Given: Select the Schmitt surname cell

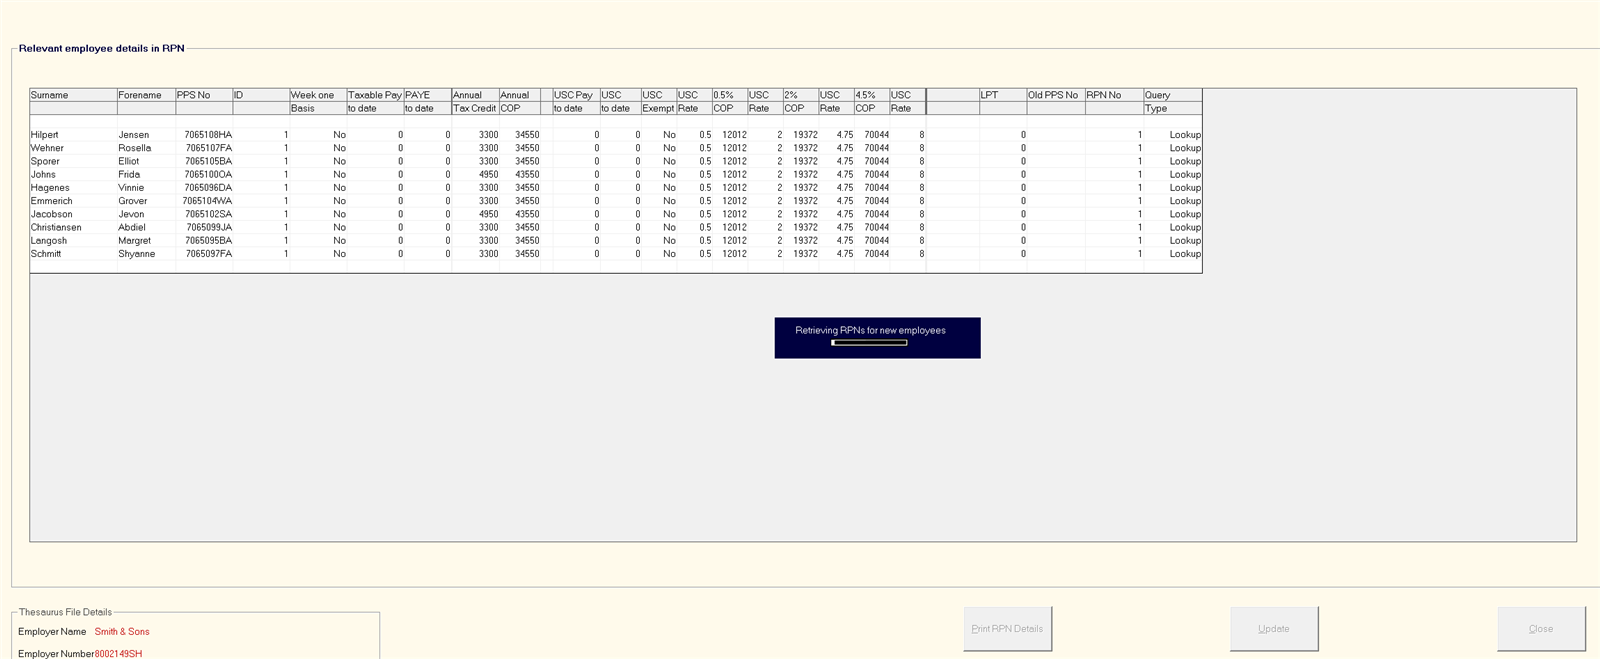Looking at the screenshot, I should pyautogui.click(x=73, y=254).
